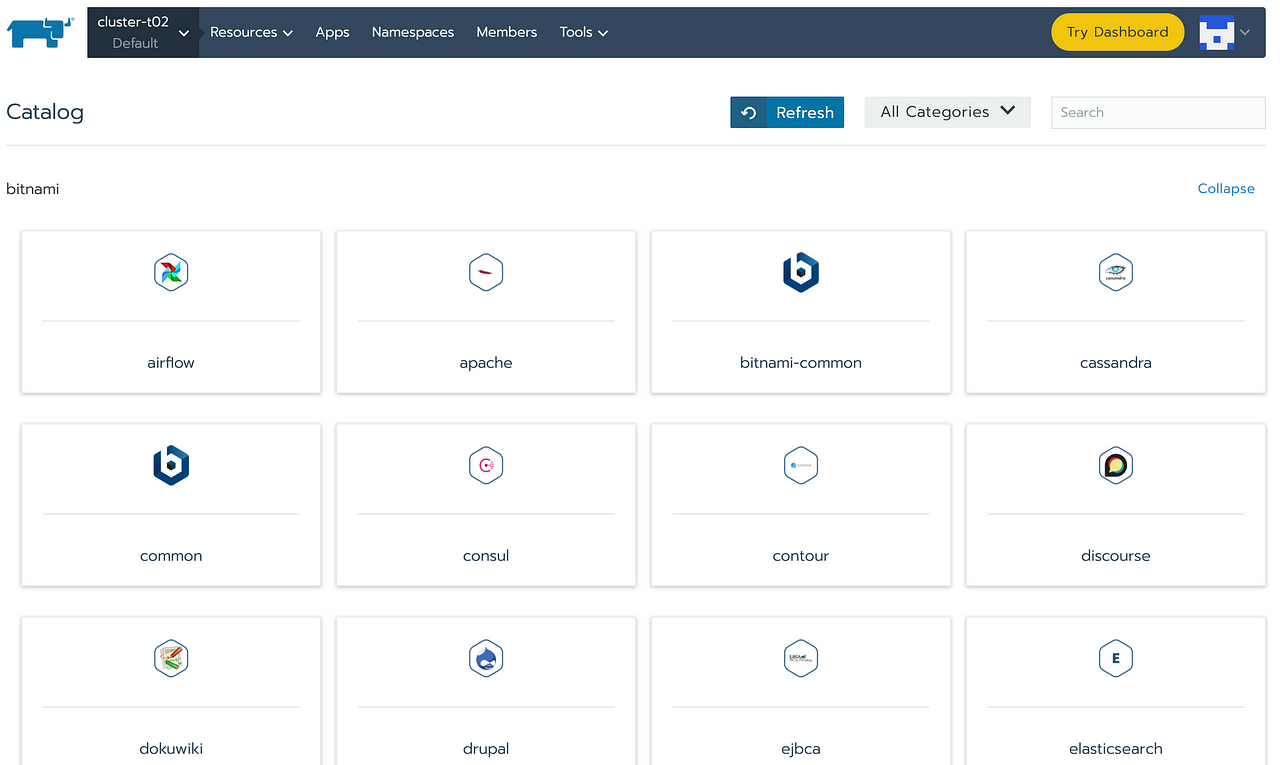Open the dokuwiki chart icon
The image size is (1280, 765).
point(171,658)
